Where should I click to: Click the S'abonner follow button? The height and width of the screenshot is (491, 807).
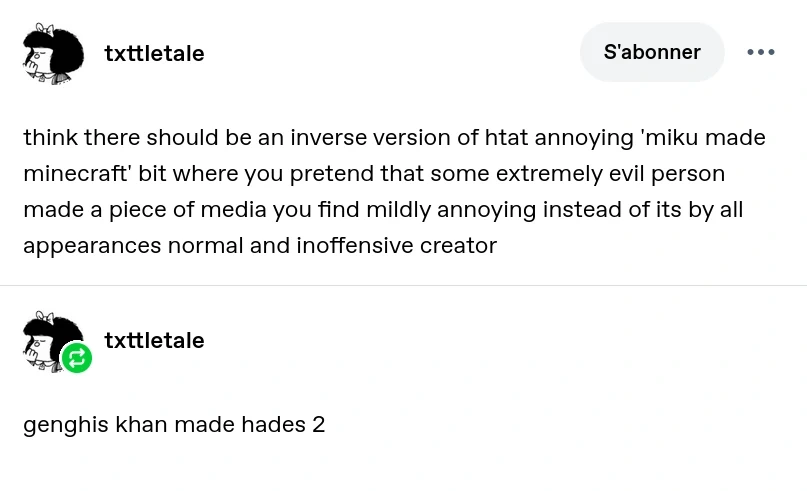[x=652, y=52]
